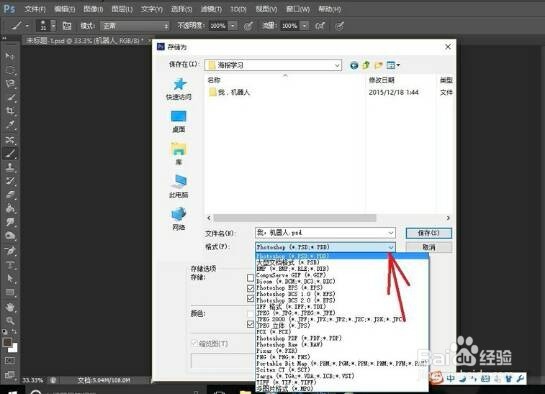Screen dimensions: 545x394
Task: Select the Pen tool
Action: click(10, 251)
